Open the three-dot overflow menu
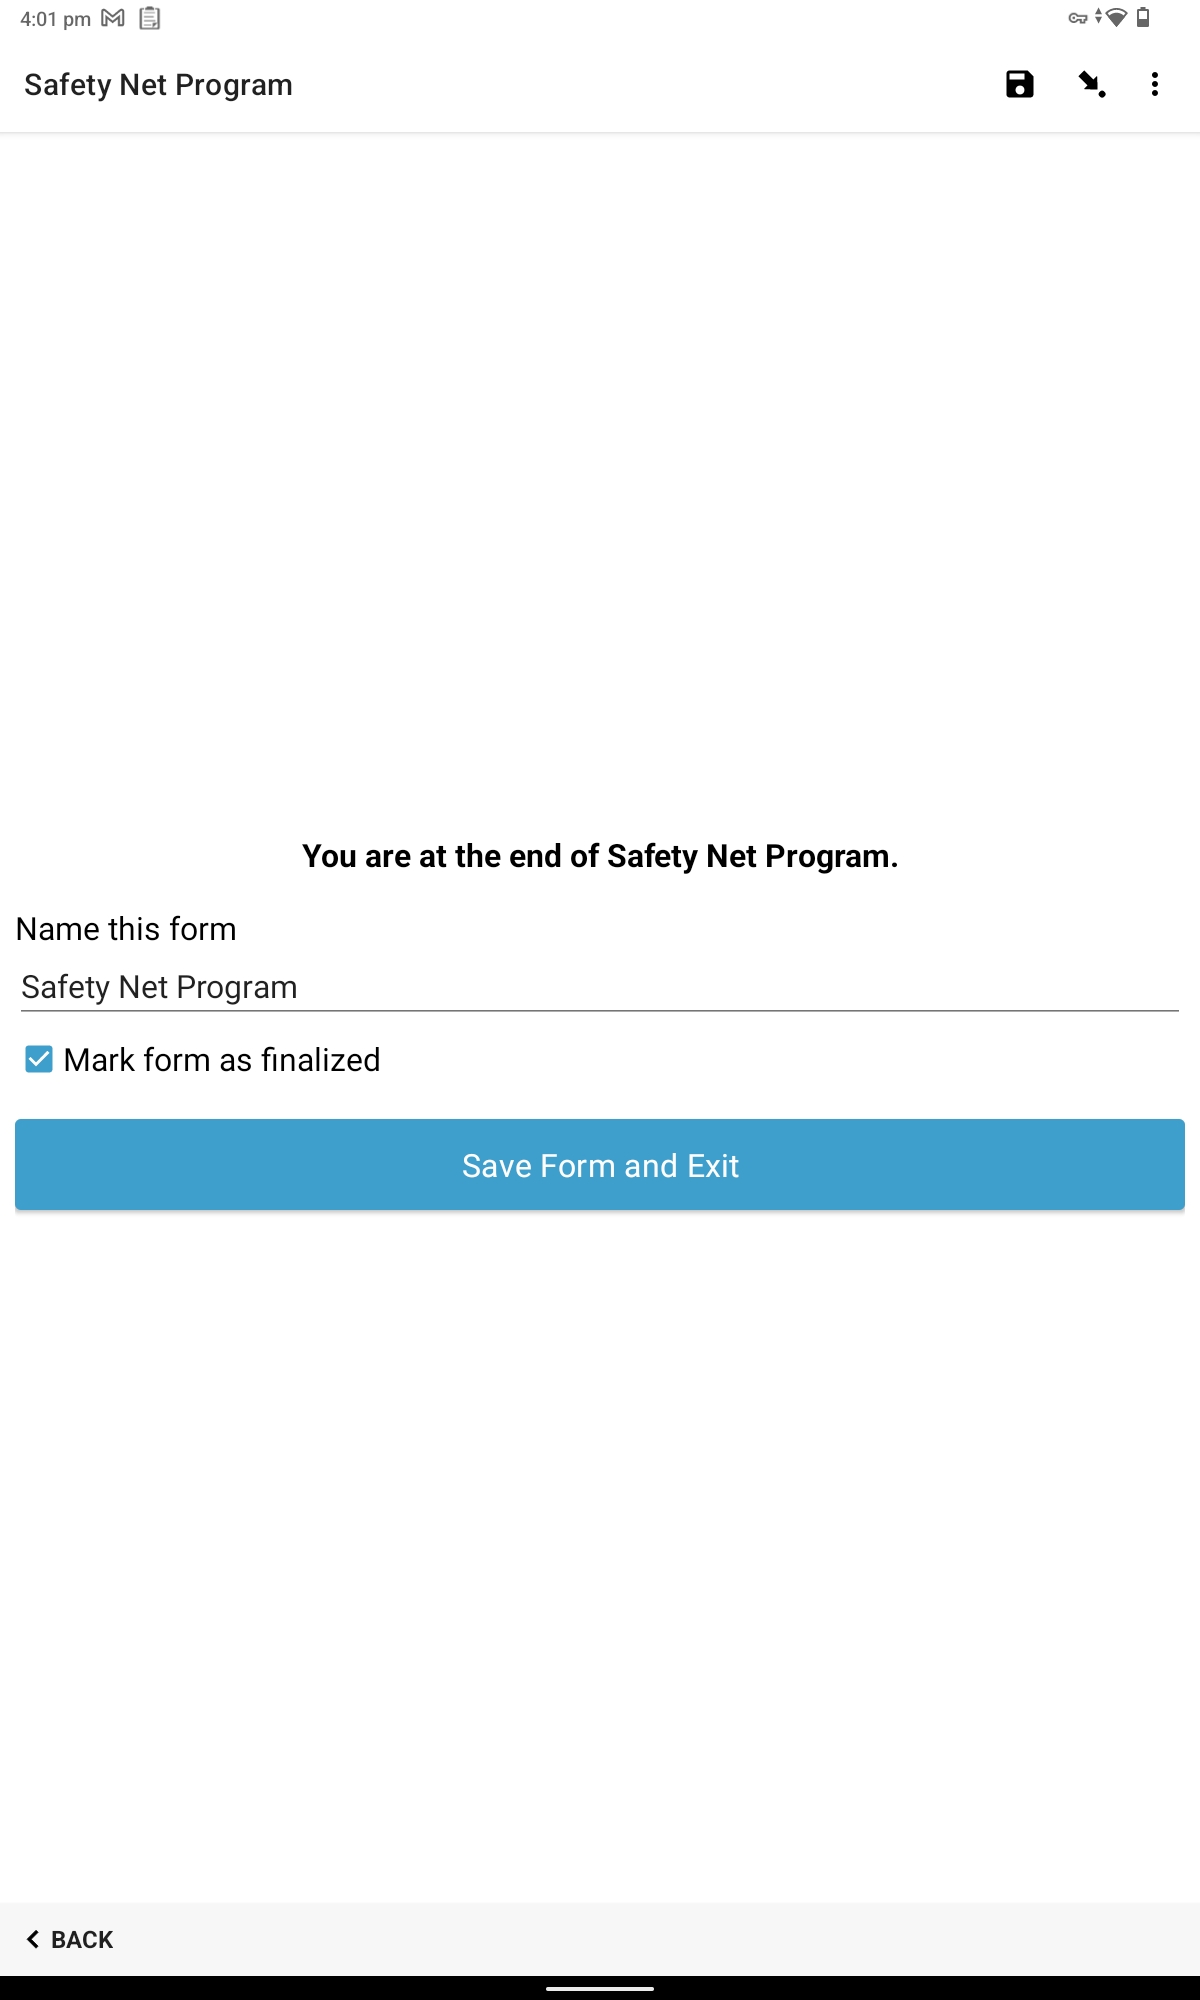The height and width of the screenshot is (2000, 1200). coord(1155,85)
